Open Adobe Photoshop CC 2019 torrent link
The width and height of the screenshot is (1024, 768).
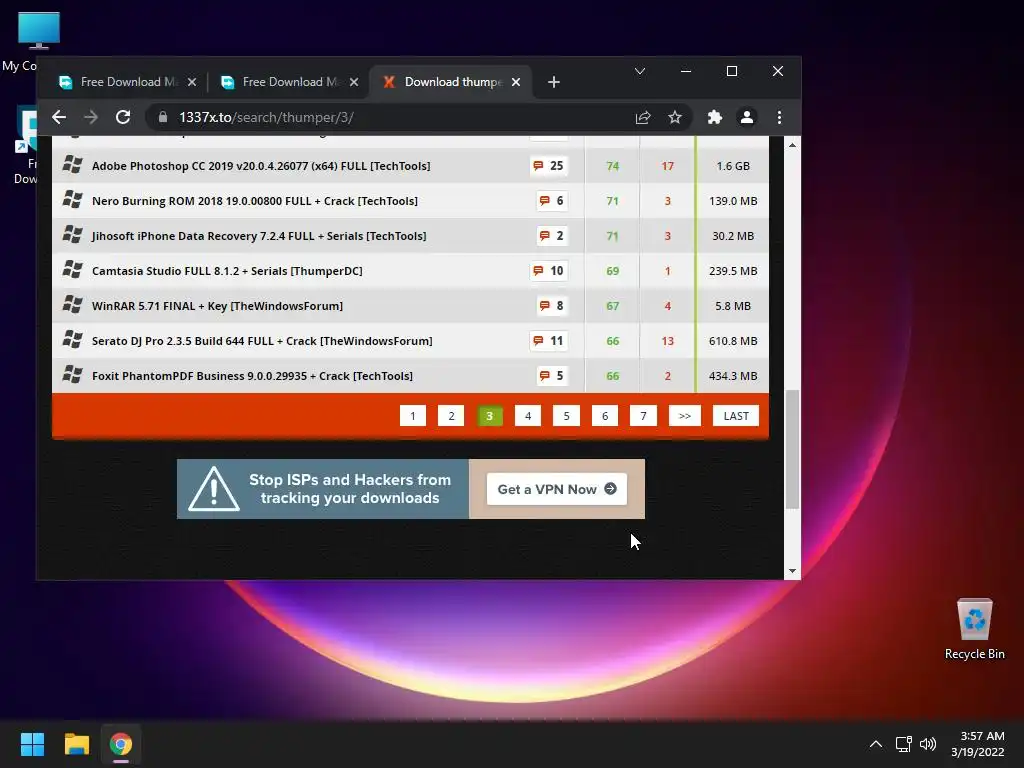[261, 166]
